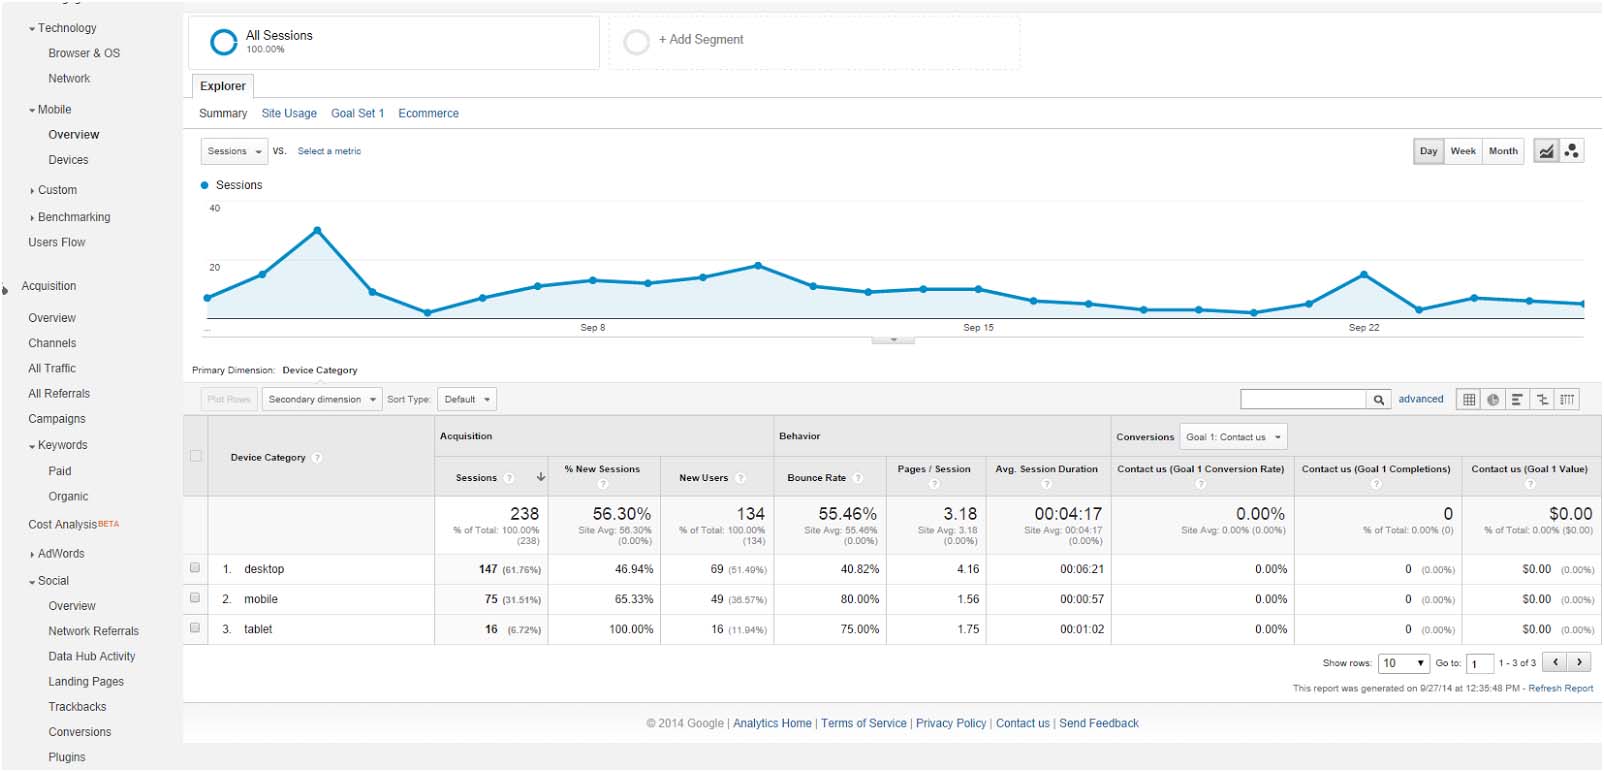Image resolution: width=1604 pixels, height=772 pixels.
Task: Tick the tablet row checkbox
Action: [x=195, y=628]
